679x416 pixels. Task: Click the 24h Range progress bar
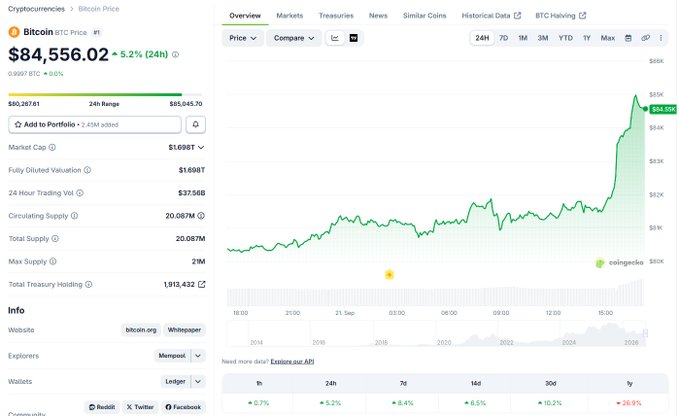pyautogui.click(x=105, y=94)
